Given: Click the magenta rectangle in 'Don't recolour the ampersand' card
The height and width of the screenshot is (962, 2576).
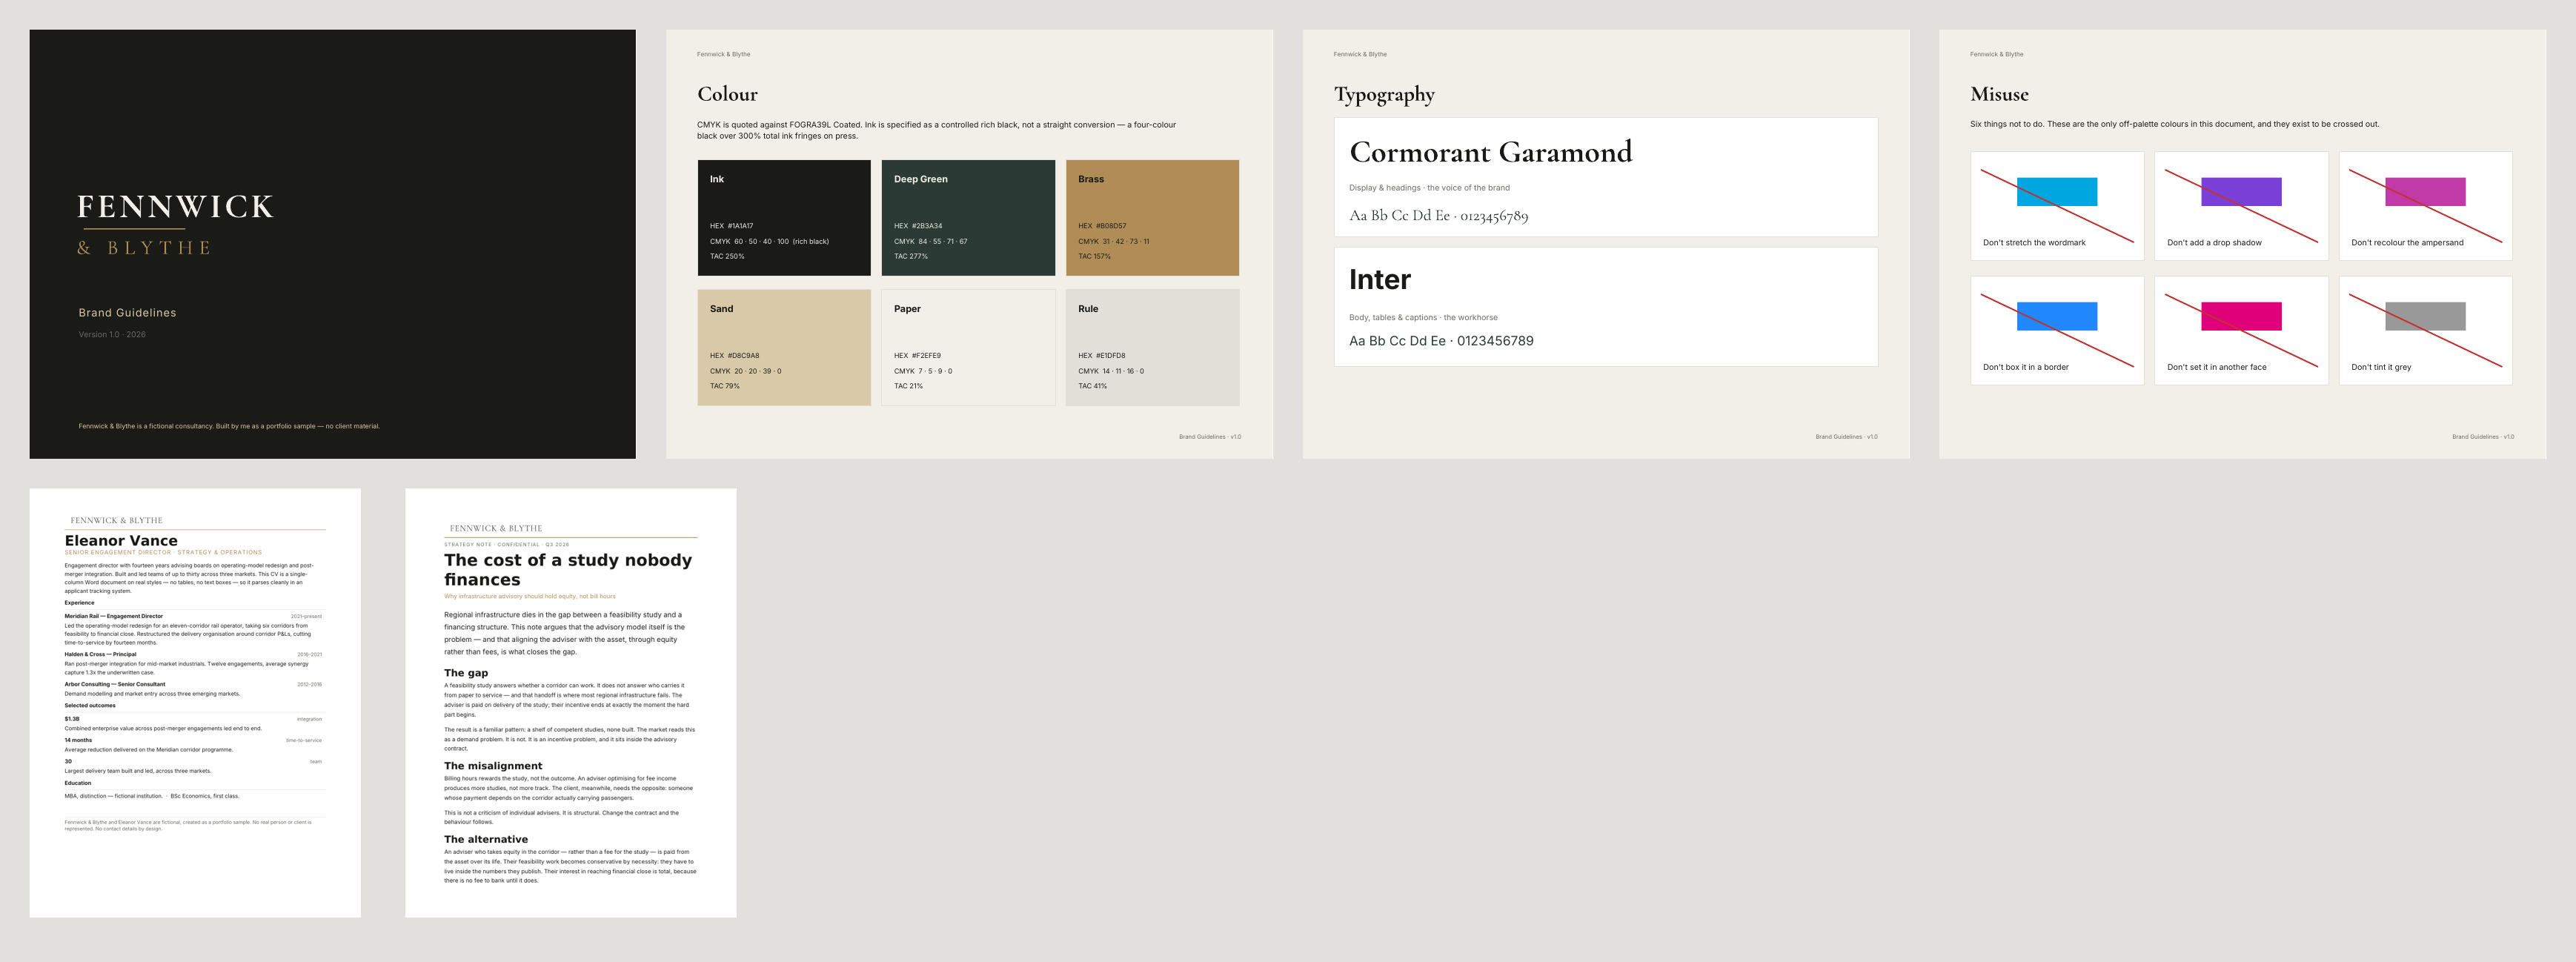Looking at the screenshot, I should tap(2425, 192).
